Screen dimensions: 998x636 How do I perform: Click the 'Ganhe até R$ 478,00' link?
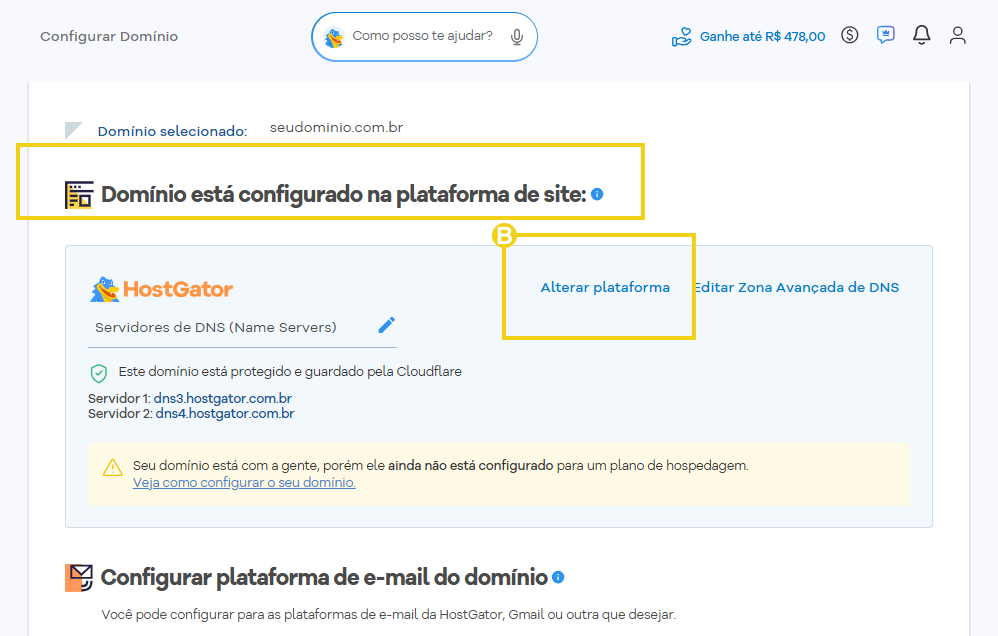[763, 37]
